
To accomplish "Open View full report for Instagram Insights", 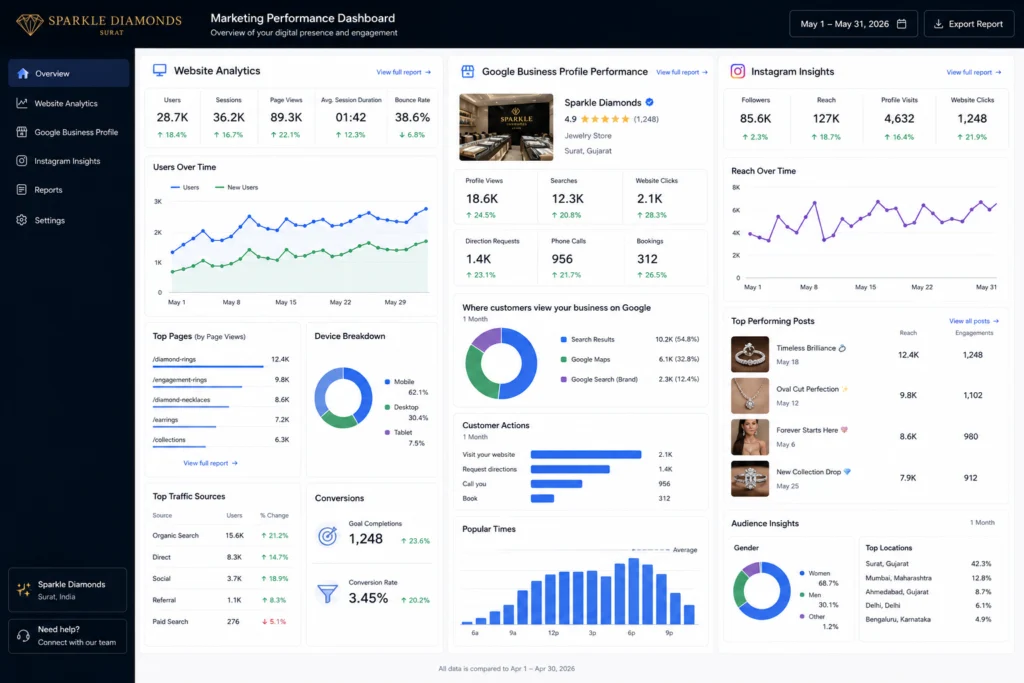I will pyautogui.click(x=974, y=72).
